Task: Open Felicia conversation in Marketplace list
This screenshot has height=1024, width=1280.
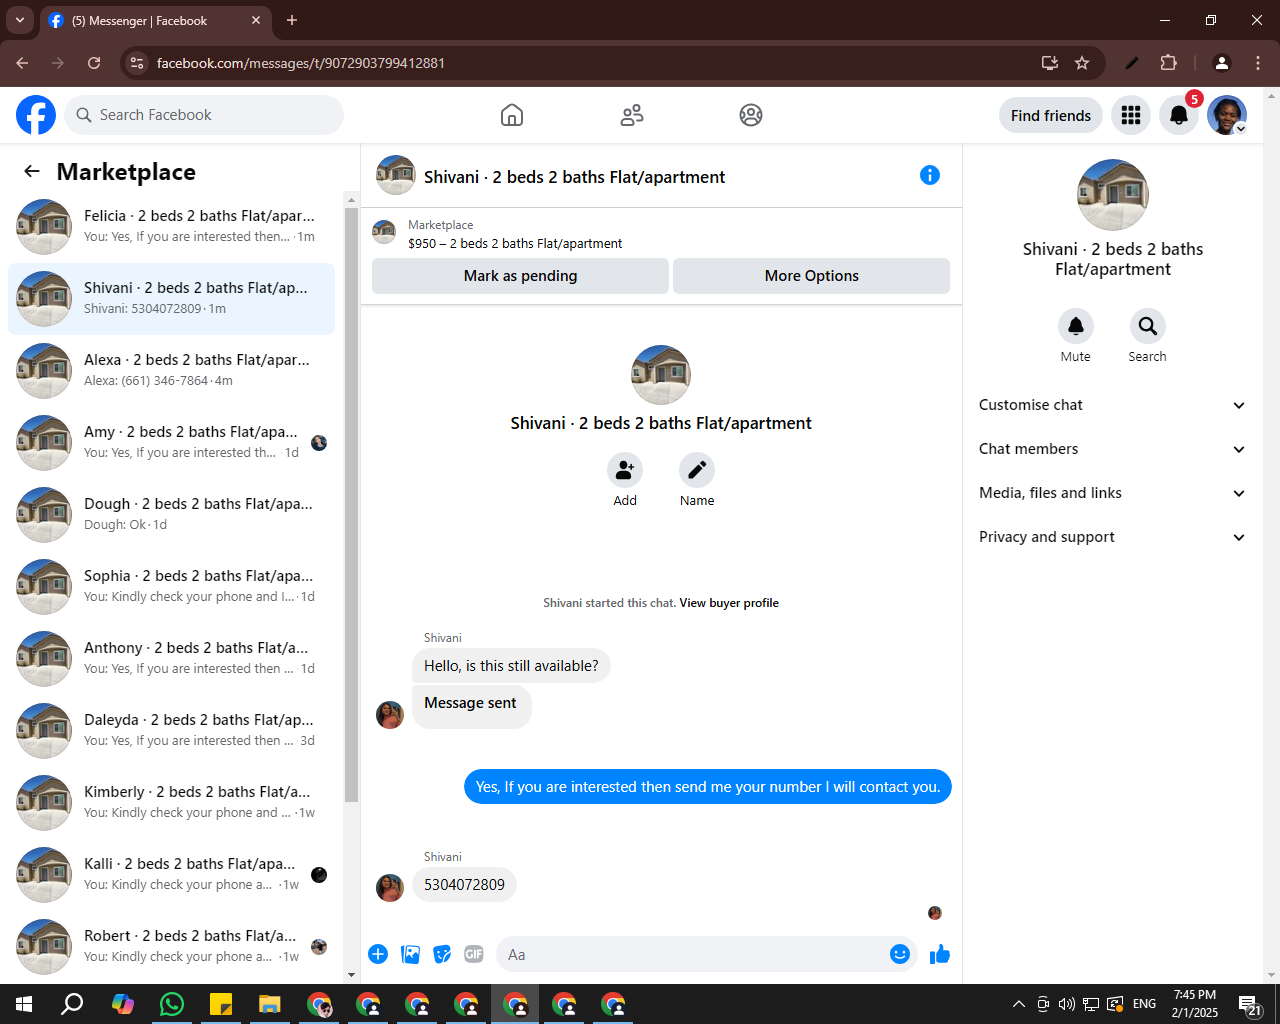Action: click(x=171, y=227)
